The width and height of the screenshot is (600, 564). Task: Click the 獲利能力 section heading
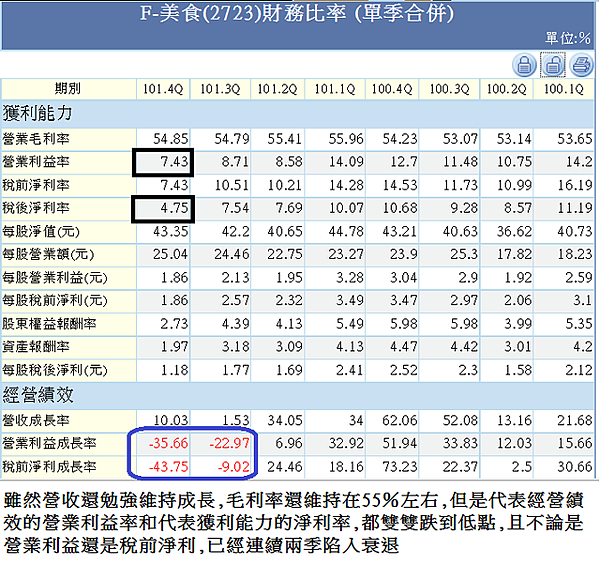[x=38, y=113]
